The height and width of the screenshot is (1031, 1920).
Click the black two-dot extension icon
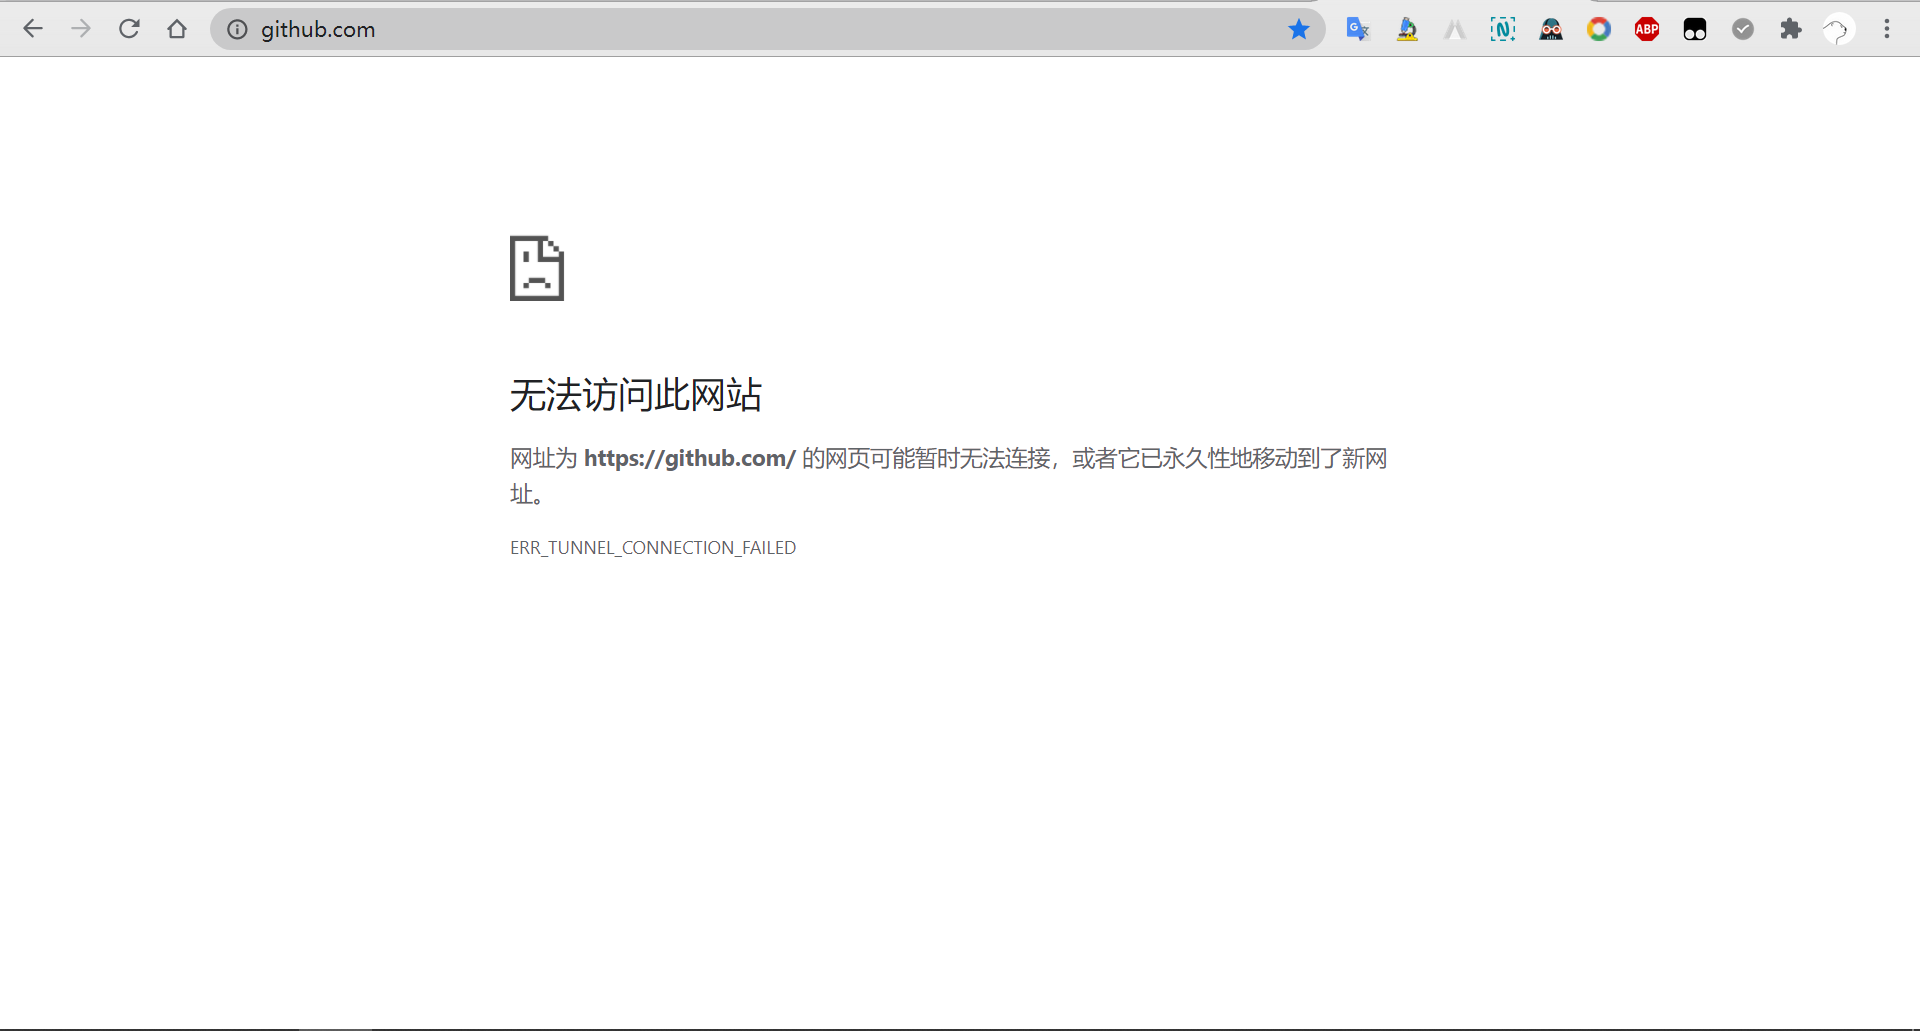click(1695, 29)
